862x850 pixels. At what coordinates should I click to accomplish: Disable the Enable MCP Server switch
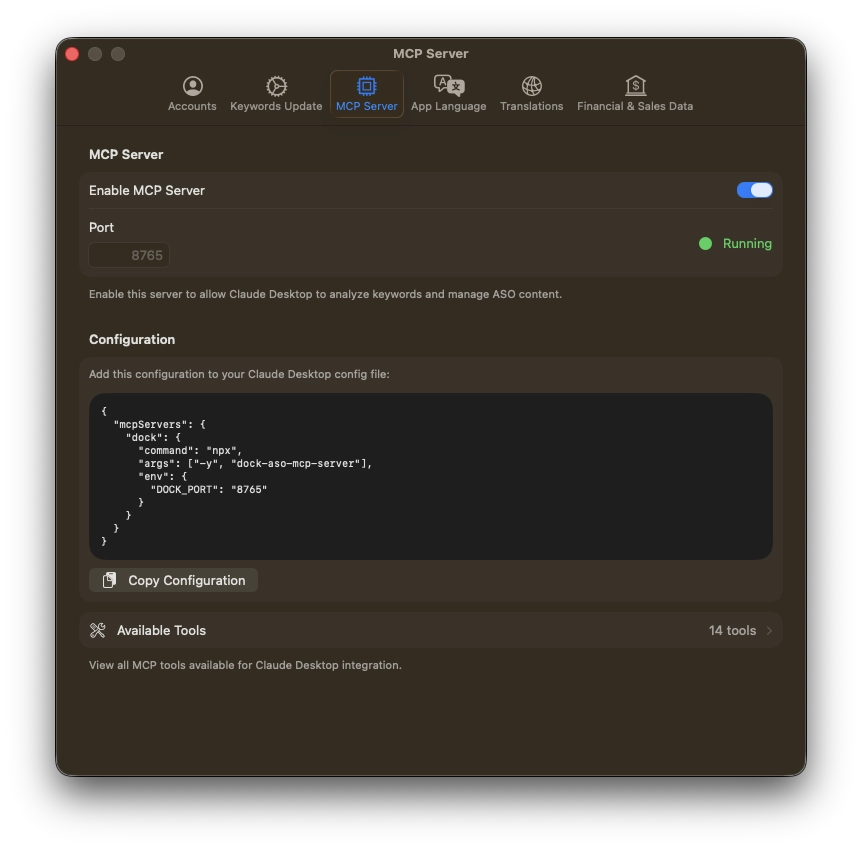[754, 190]
